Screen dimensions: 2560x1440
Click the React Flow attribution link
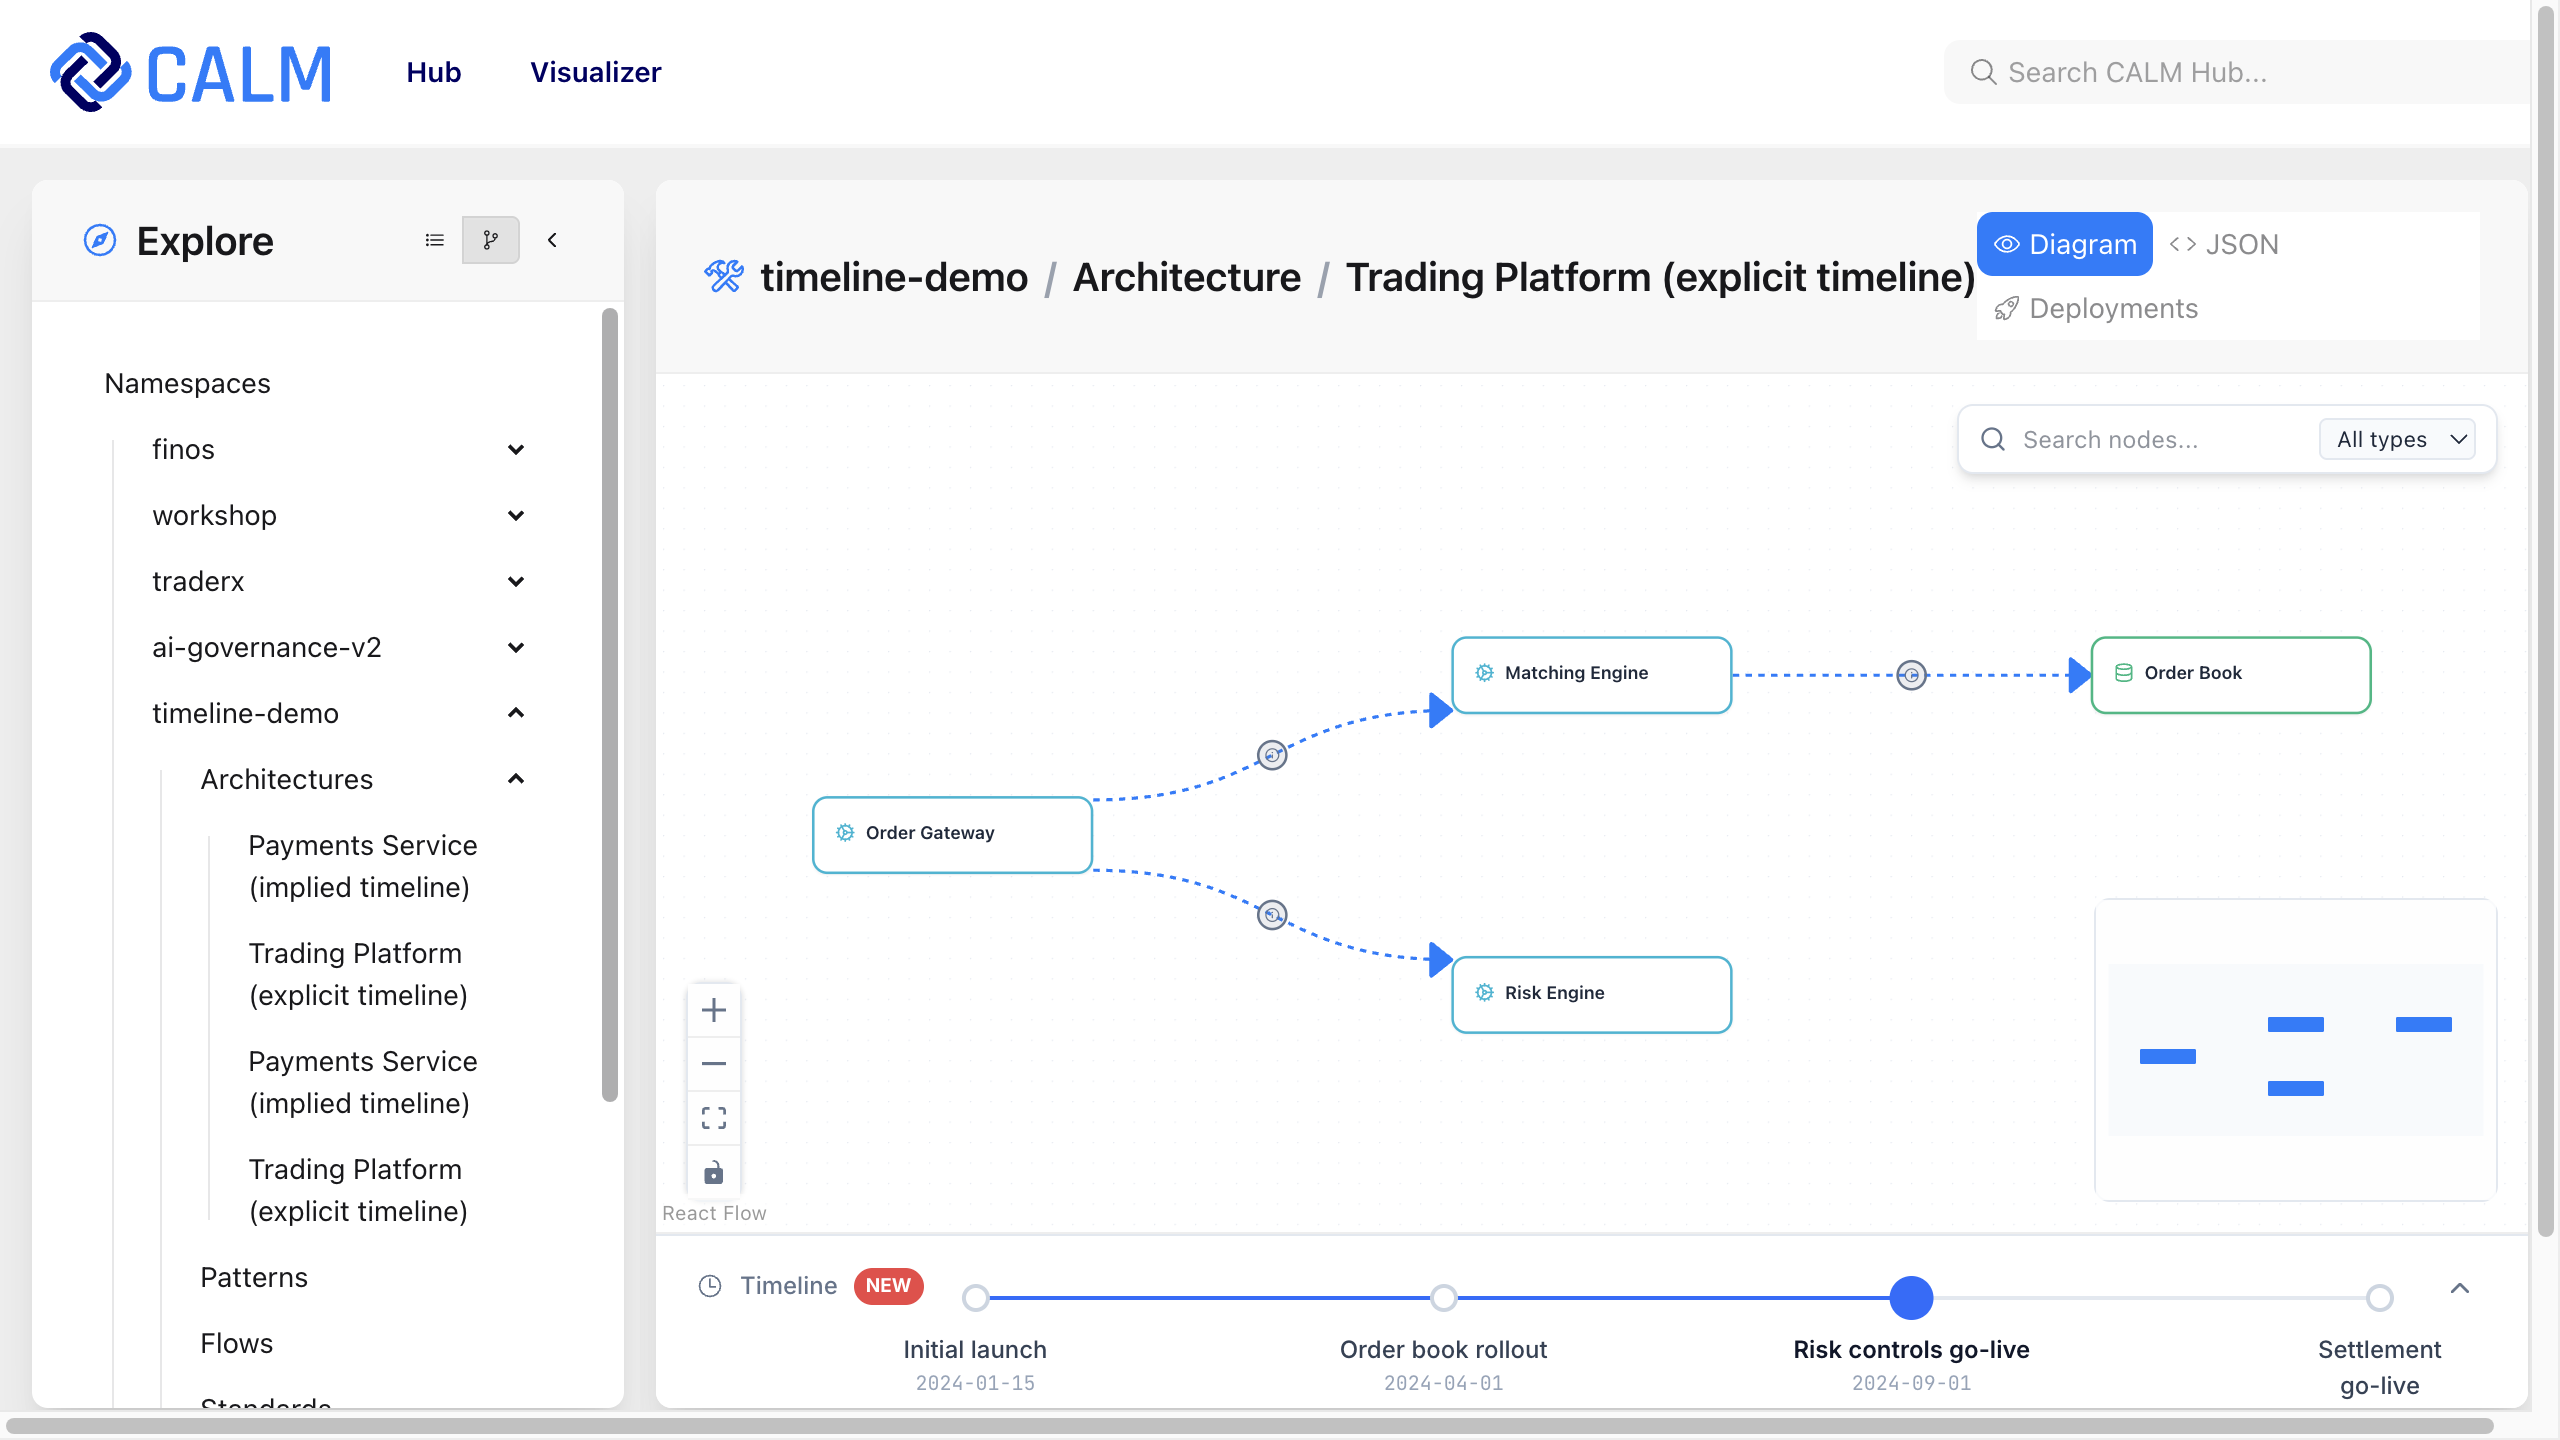click(714, 1213)
